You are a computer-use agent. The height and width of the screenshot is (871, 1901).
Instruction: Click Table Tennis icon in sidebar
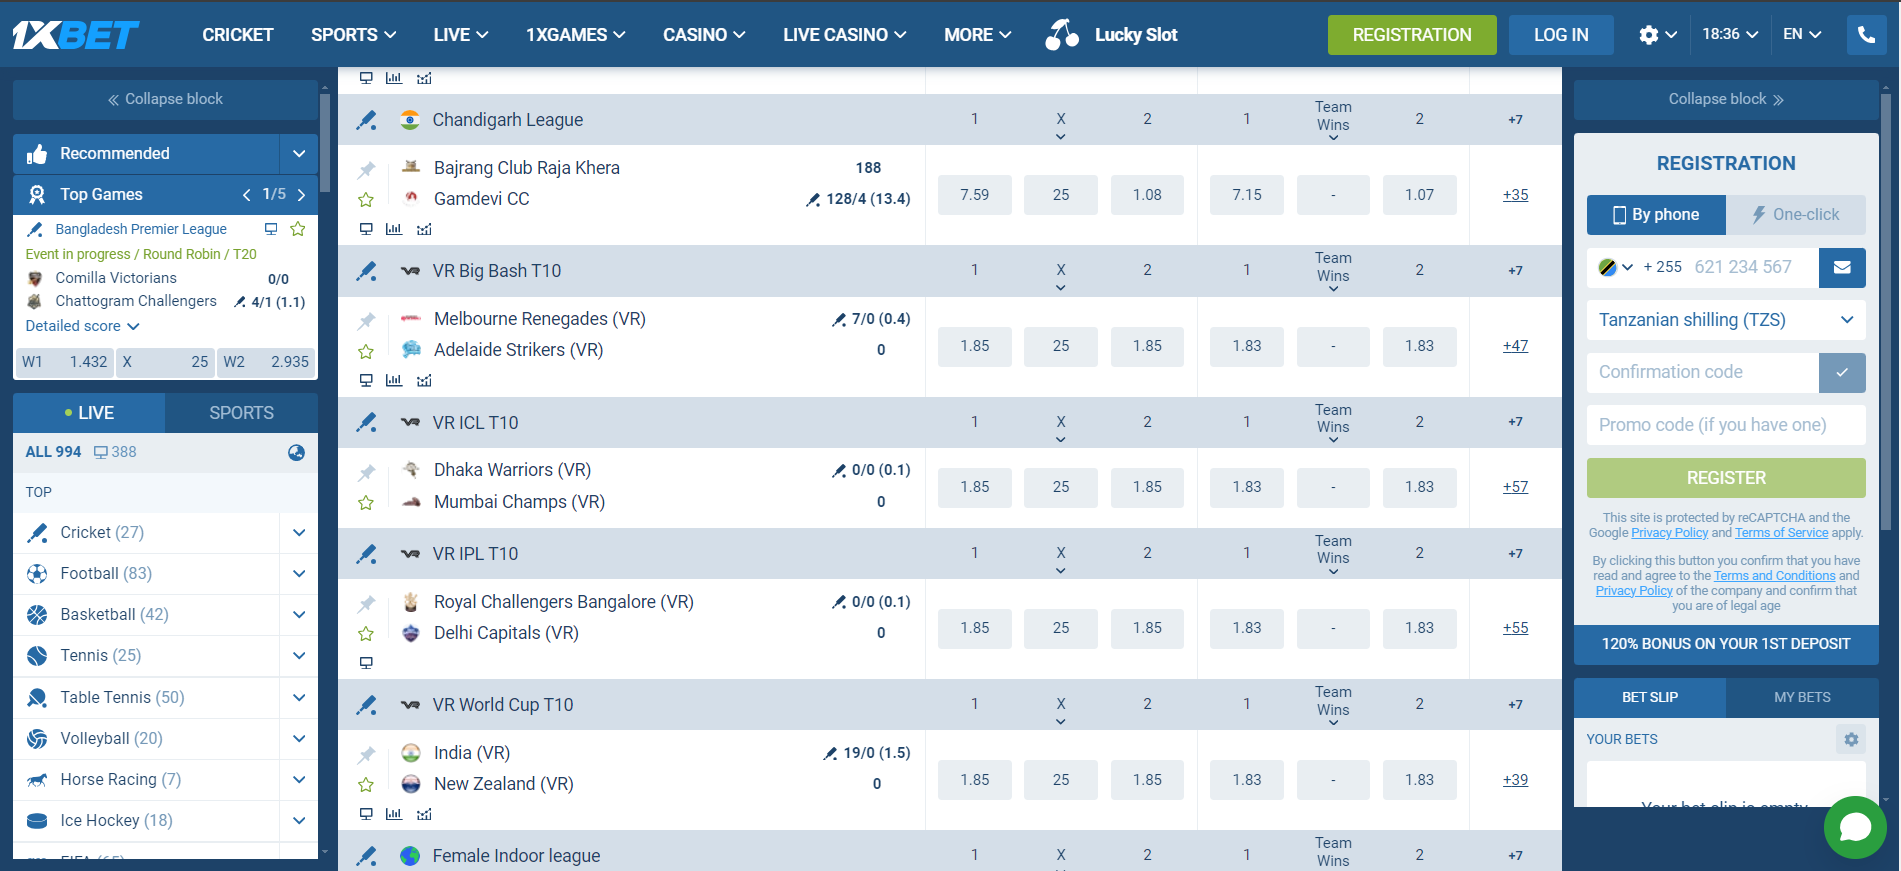(x=37, y=698)
